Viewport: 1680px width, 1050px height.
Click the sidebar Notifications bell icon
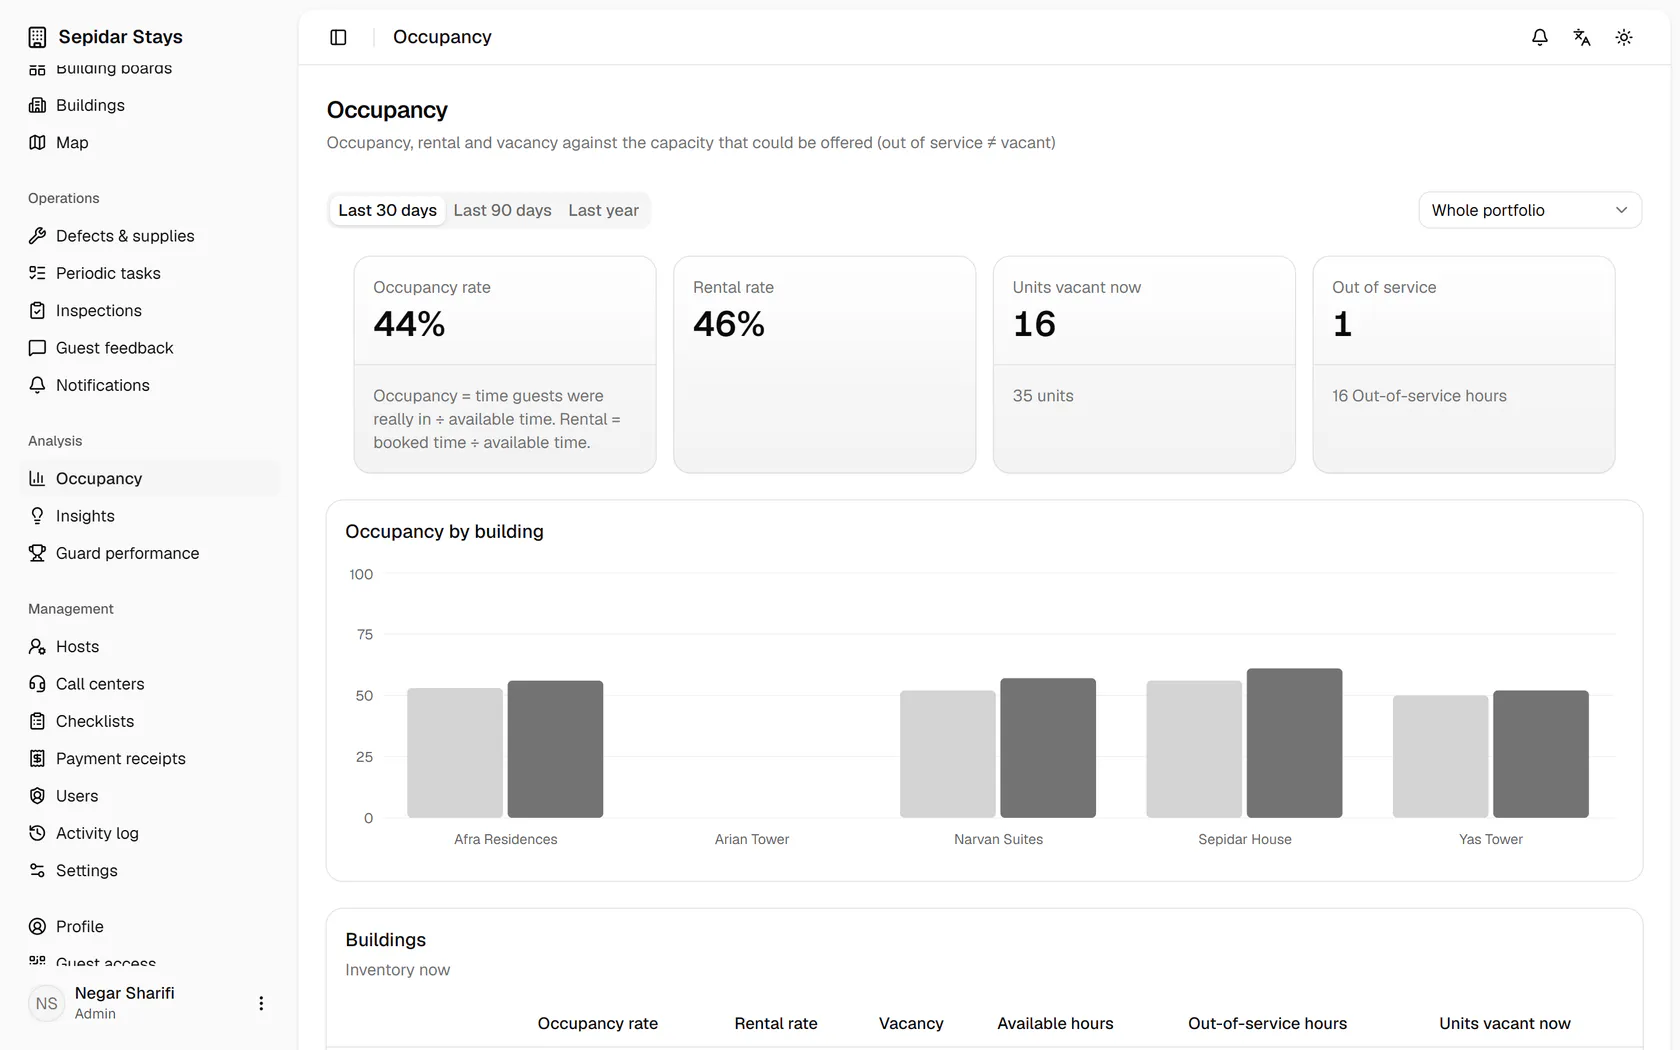(37, 385)
